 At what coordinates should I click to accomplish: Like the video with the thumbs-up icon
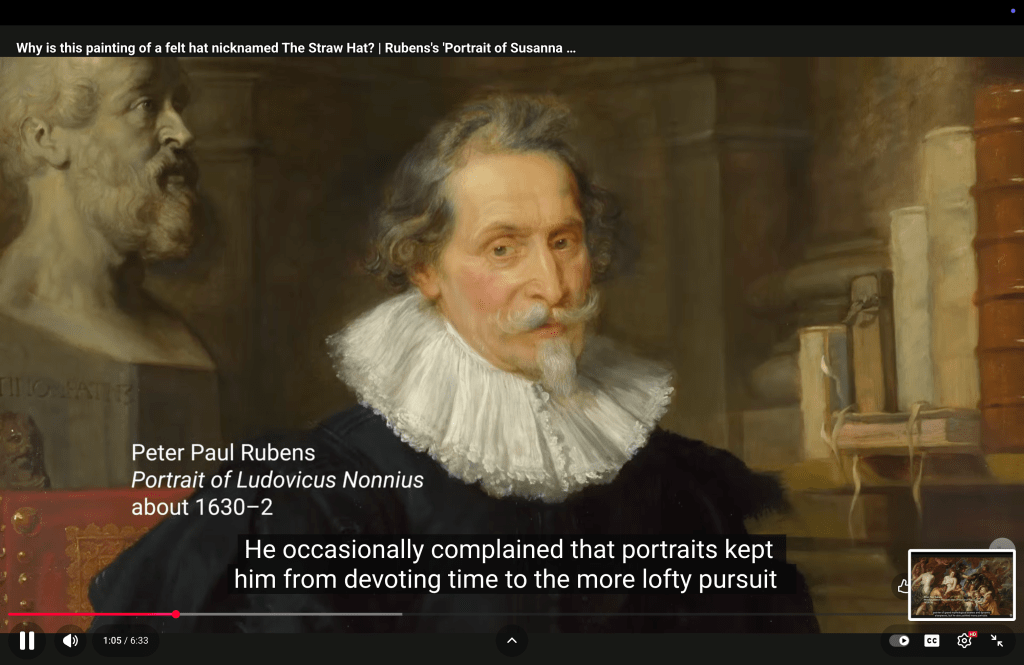pyautogui.click(x=902, y=587)
